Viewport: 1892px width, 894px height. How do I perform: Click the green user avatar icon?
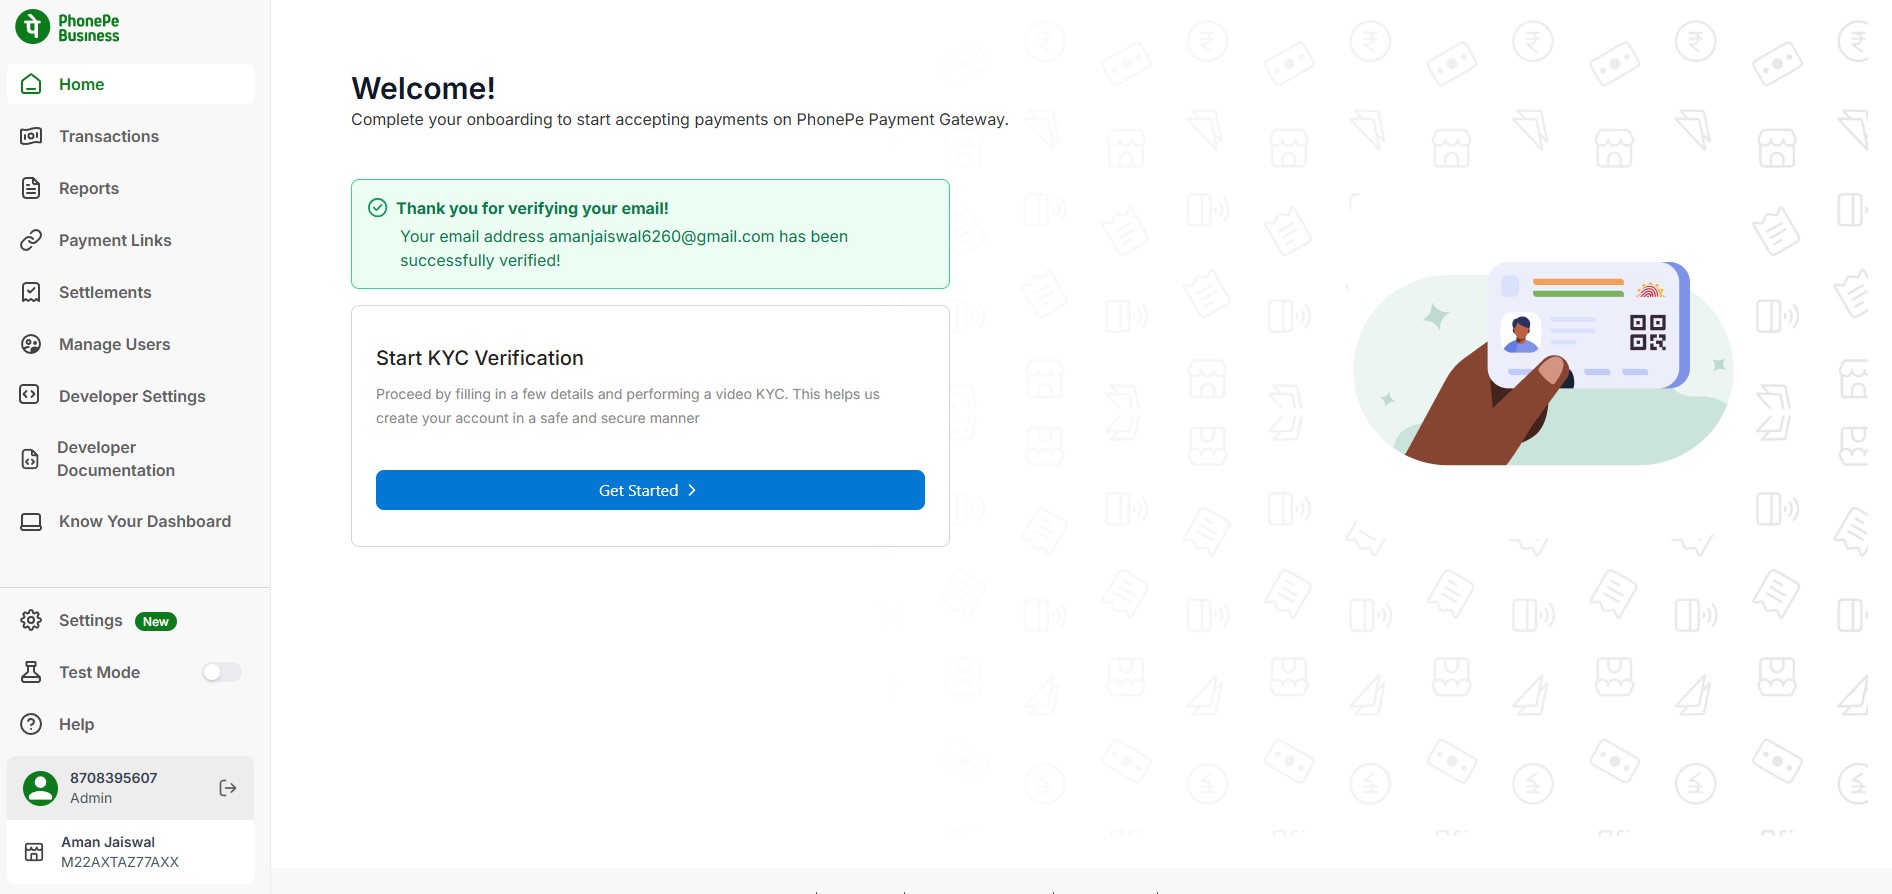[x=41, y=788]
